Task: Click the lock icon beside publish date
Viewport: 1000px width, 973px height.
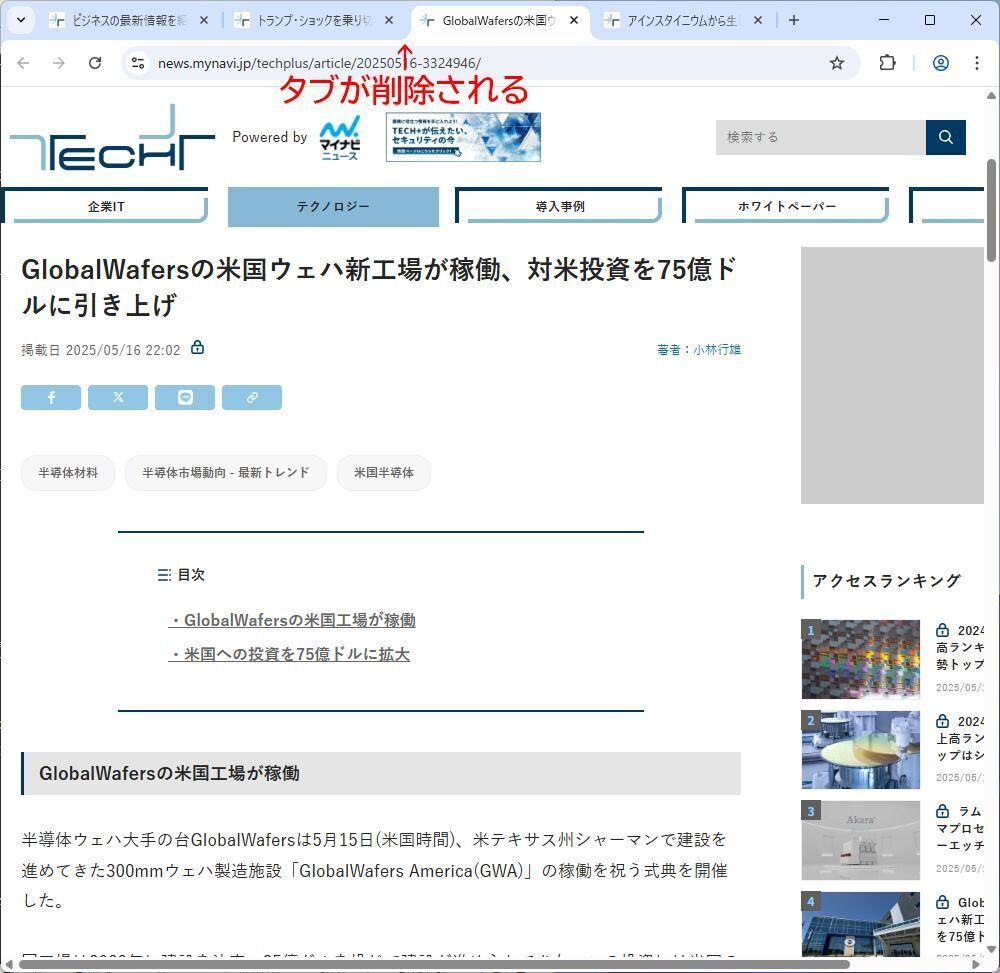Action: [x=198, y=348]
